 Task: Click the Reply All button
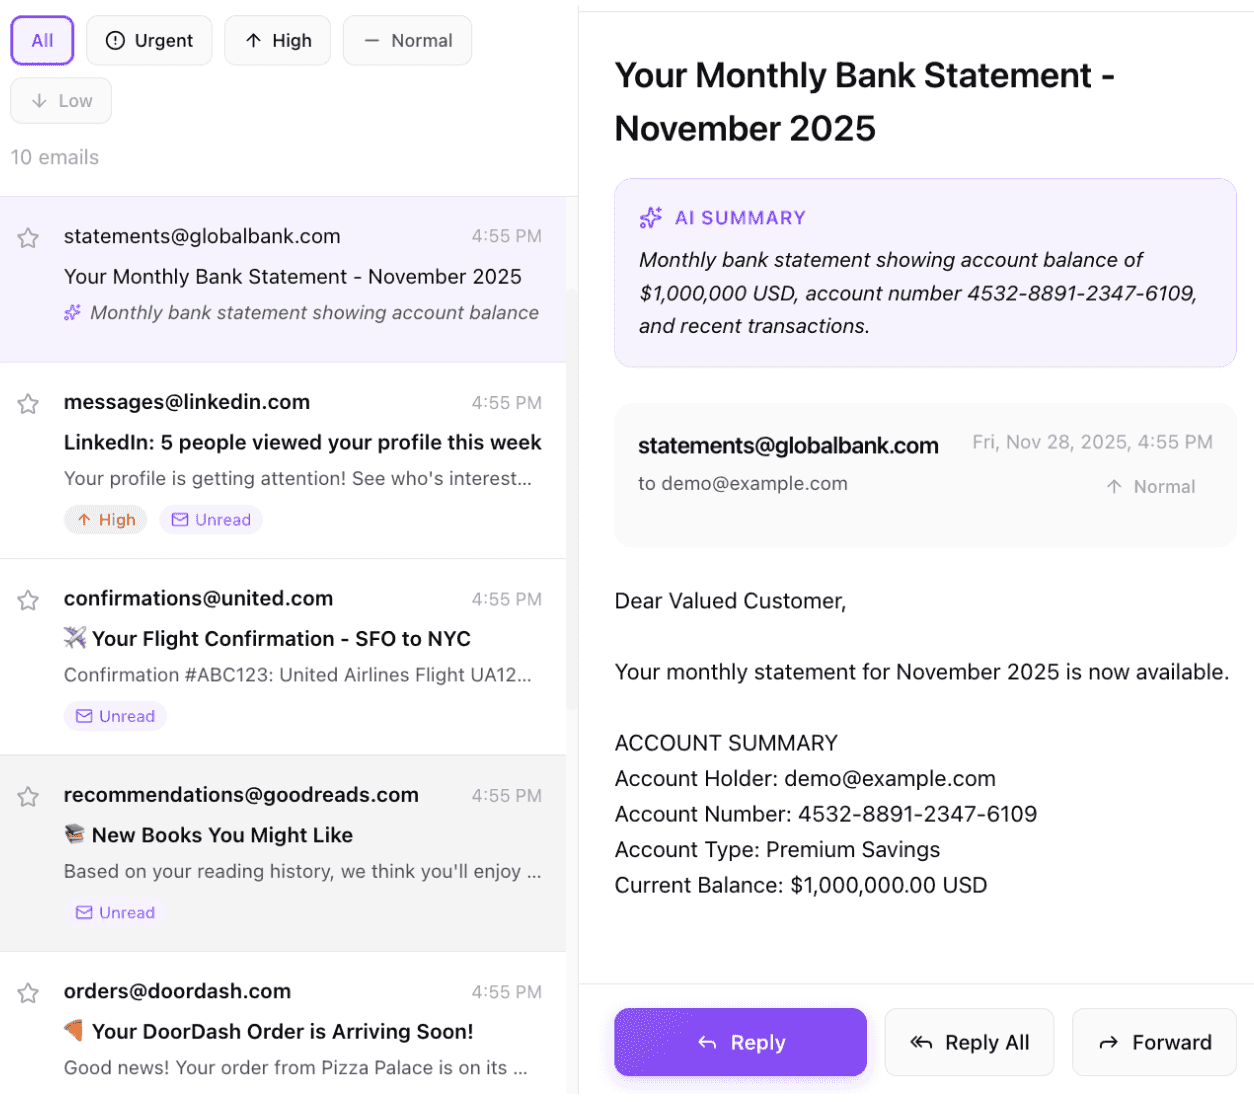[969, 1042]
